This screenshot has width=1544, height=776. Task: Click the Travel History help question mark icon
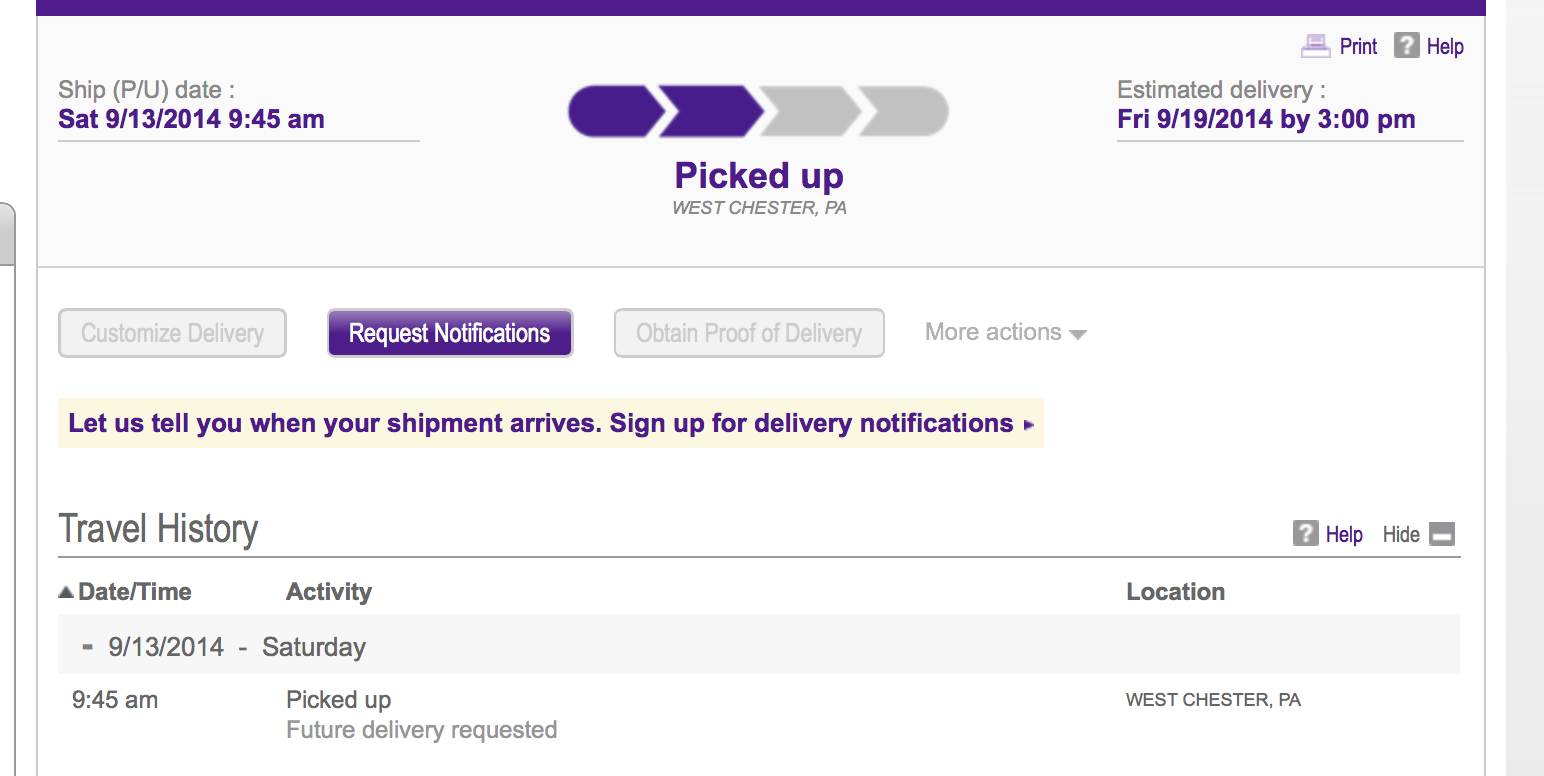1305,533
